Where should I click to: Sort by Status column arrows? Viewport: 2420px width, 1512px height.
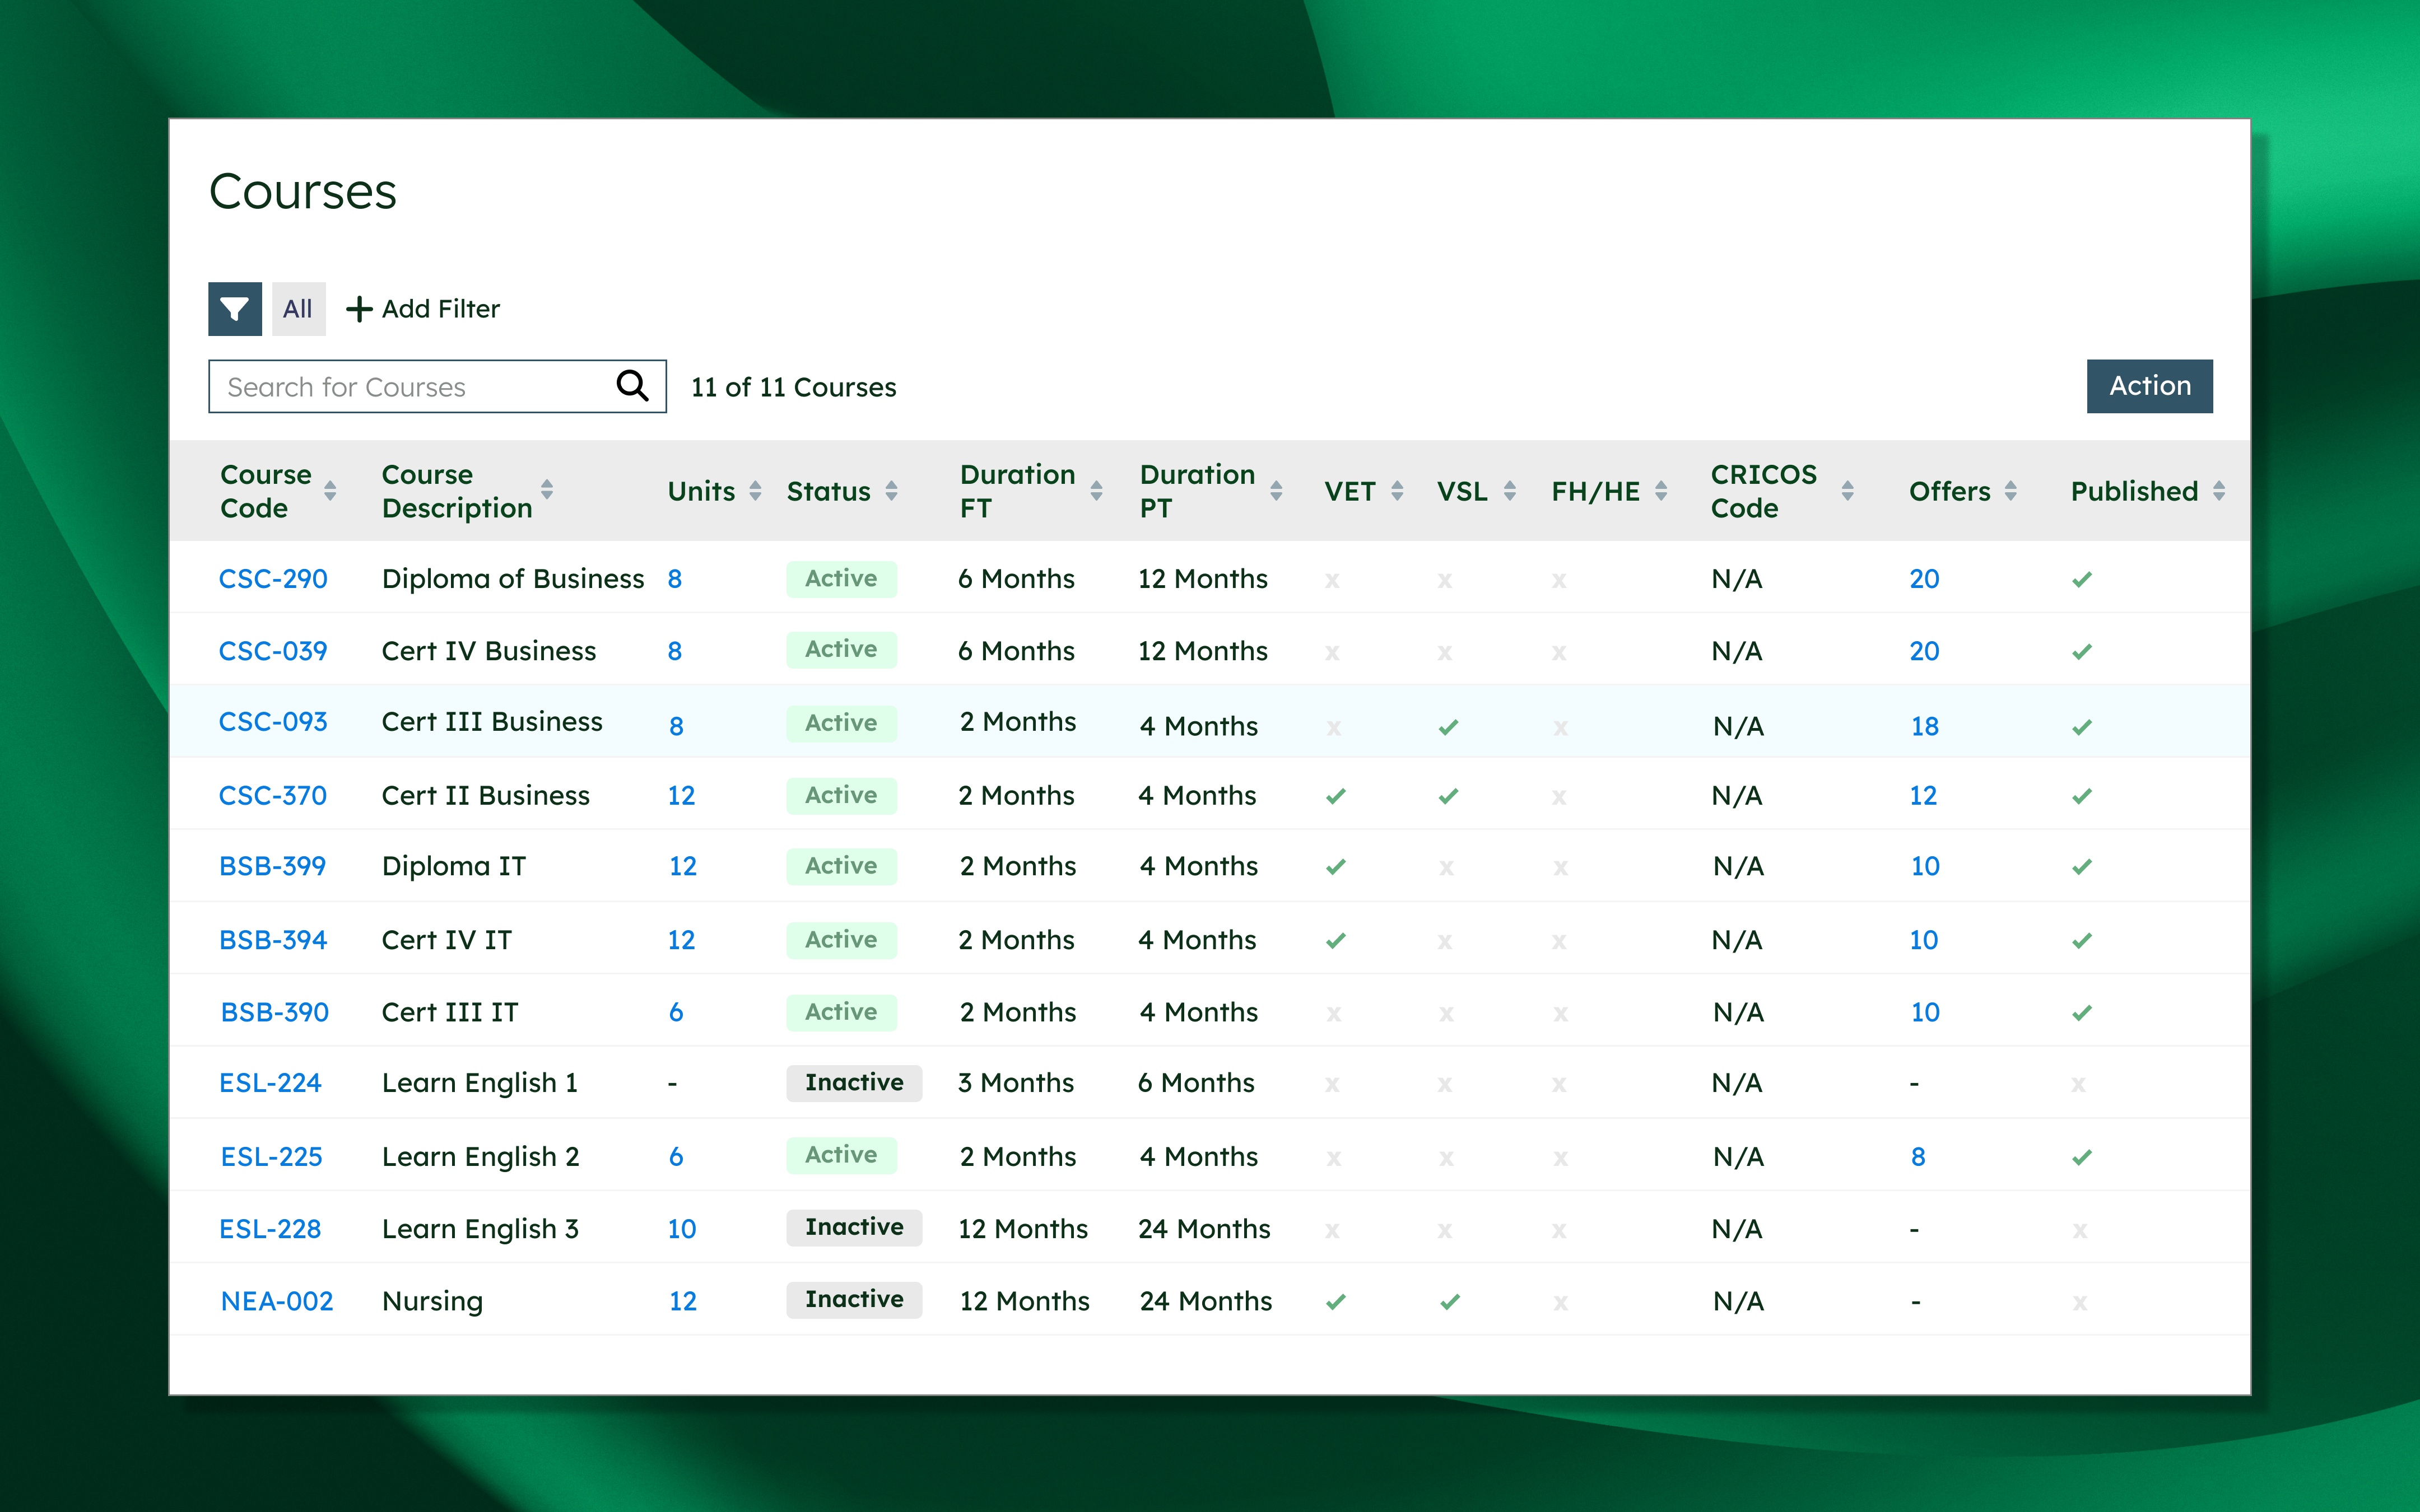pos(891,491)
